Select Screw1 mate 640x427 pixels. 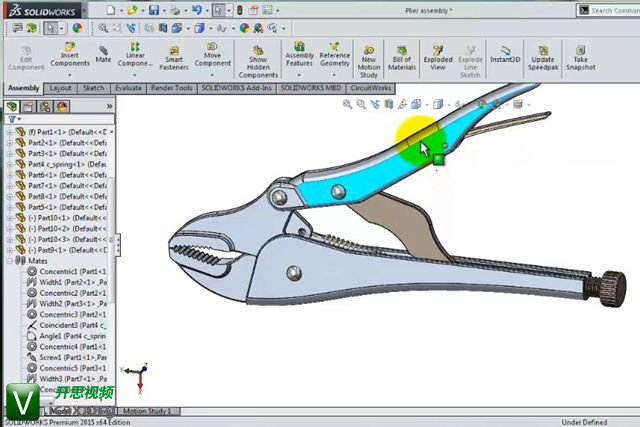[67, 357]
